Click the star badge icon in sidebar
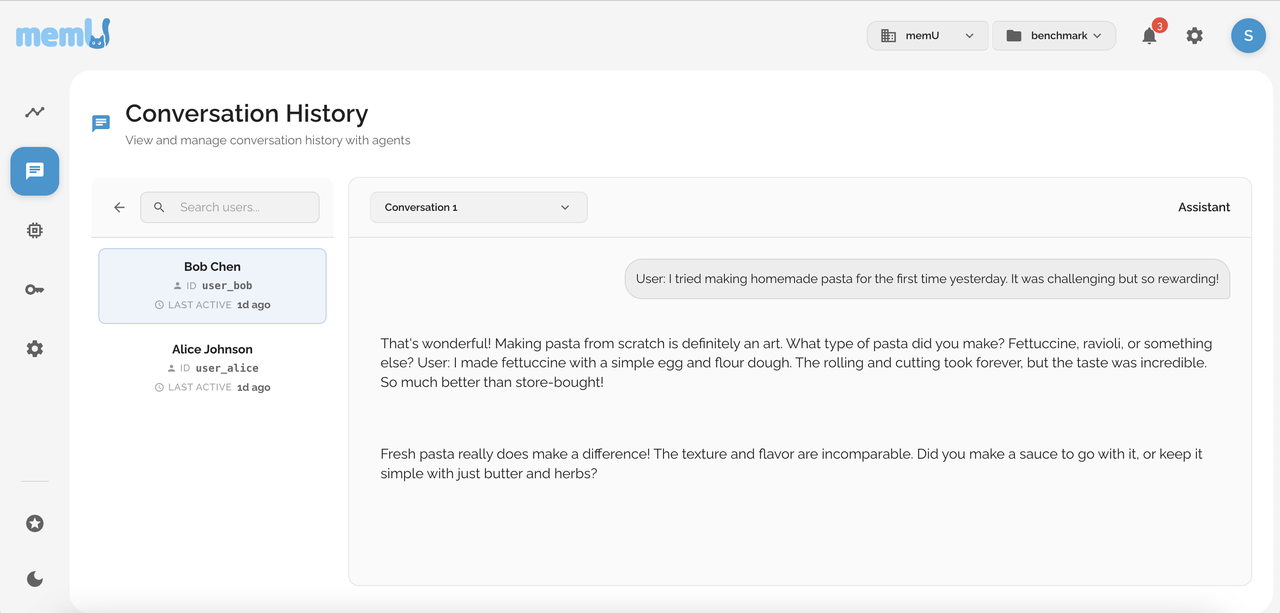The image size is (1280, 613). coord(35,523)
